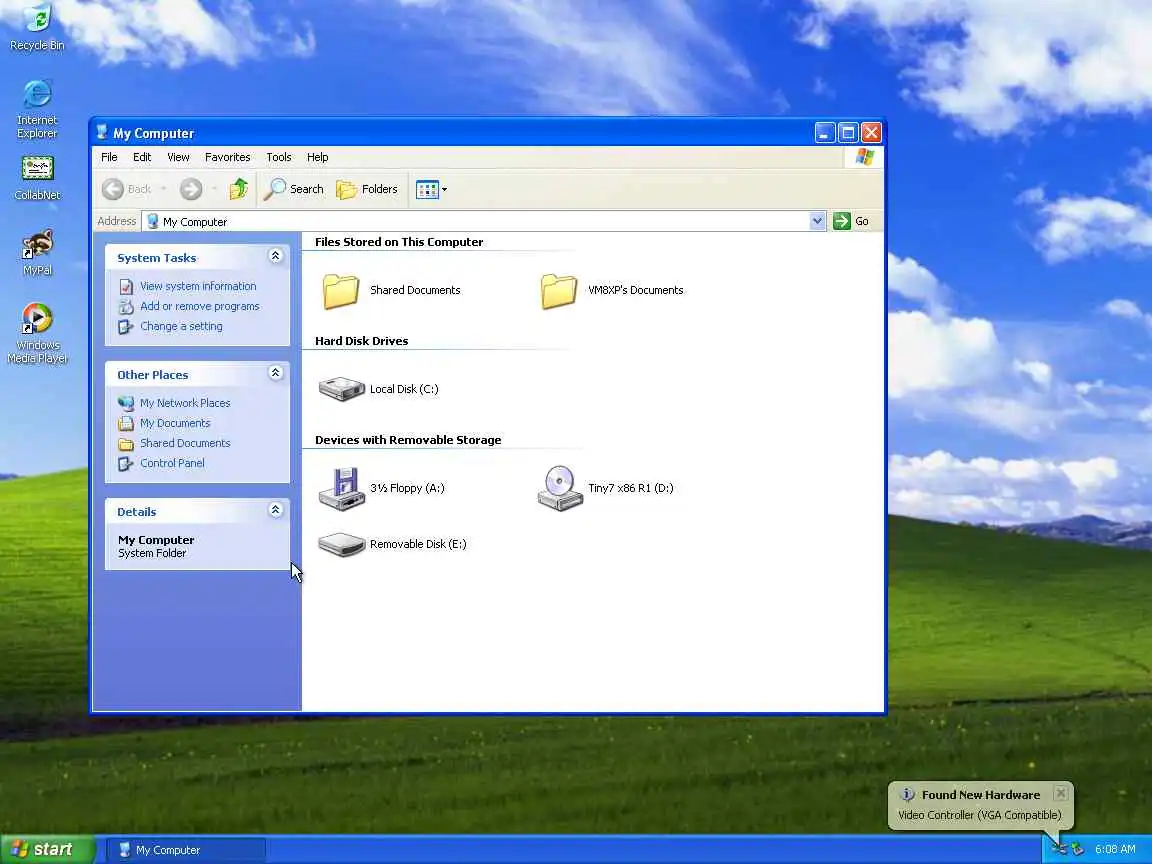The image size is (1152, 864).
Task: Minimize the My Computer window
Action: click(825, 133)
